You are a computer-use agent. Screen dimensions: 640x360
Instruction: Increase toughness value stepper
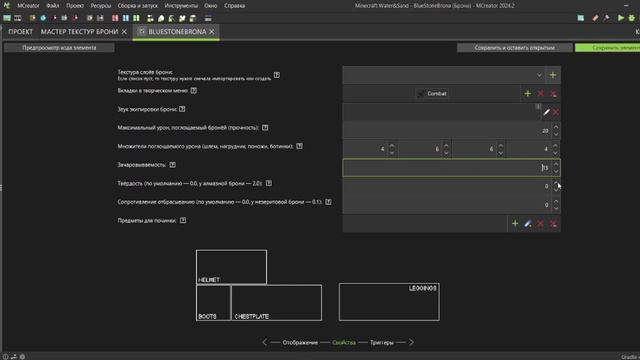[556, 183]
